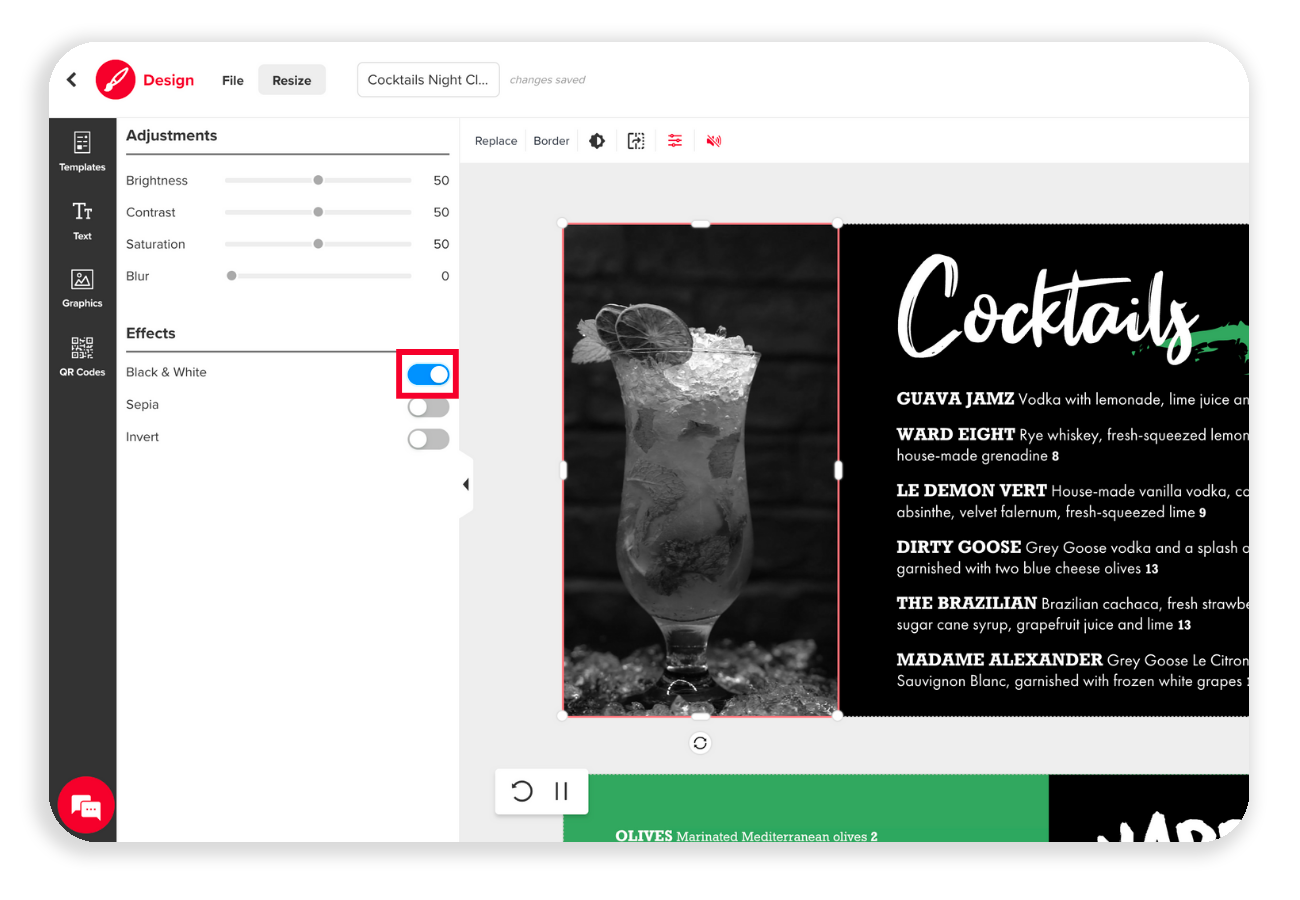This screenshot has width=1300, height=900.
Task: Open the live chat bubble
Action: (x=86, y=805)
